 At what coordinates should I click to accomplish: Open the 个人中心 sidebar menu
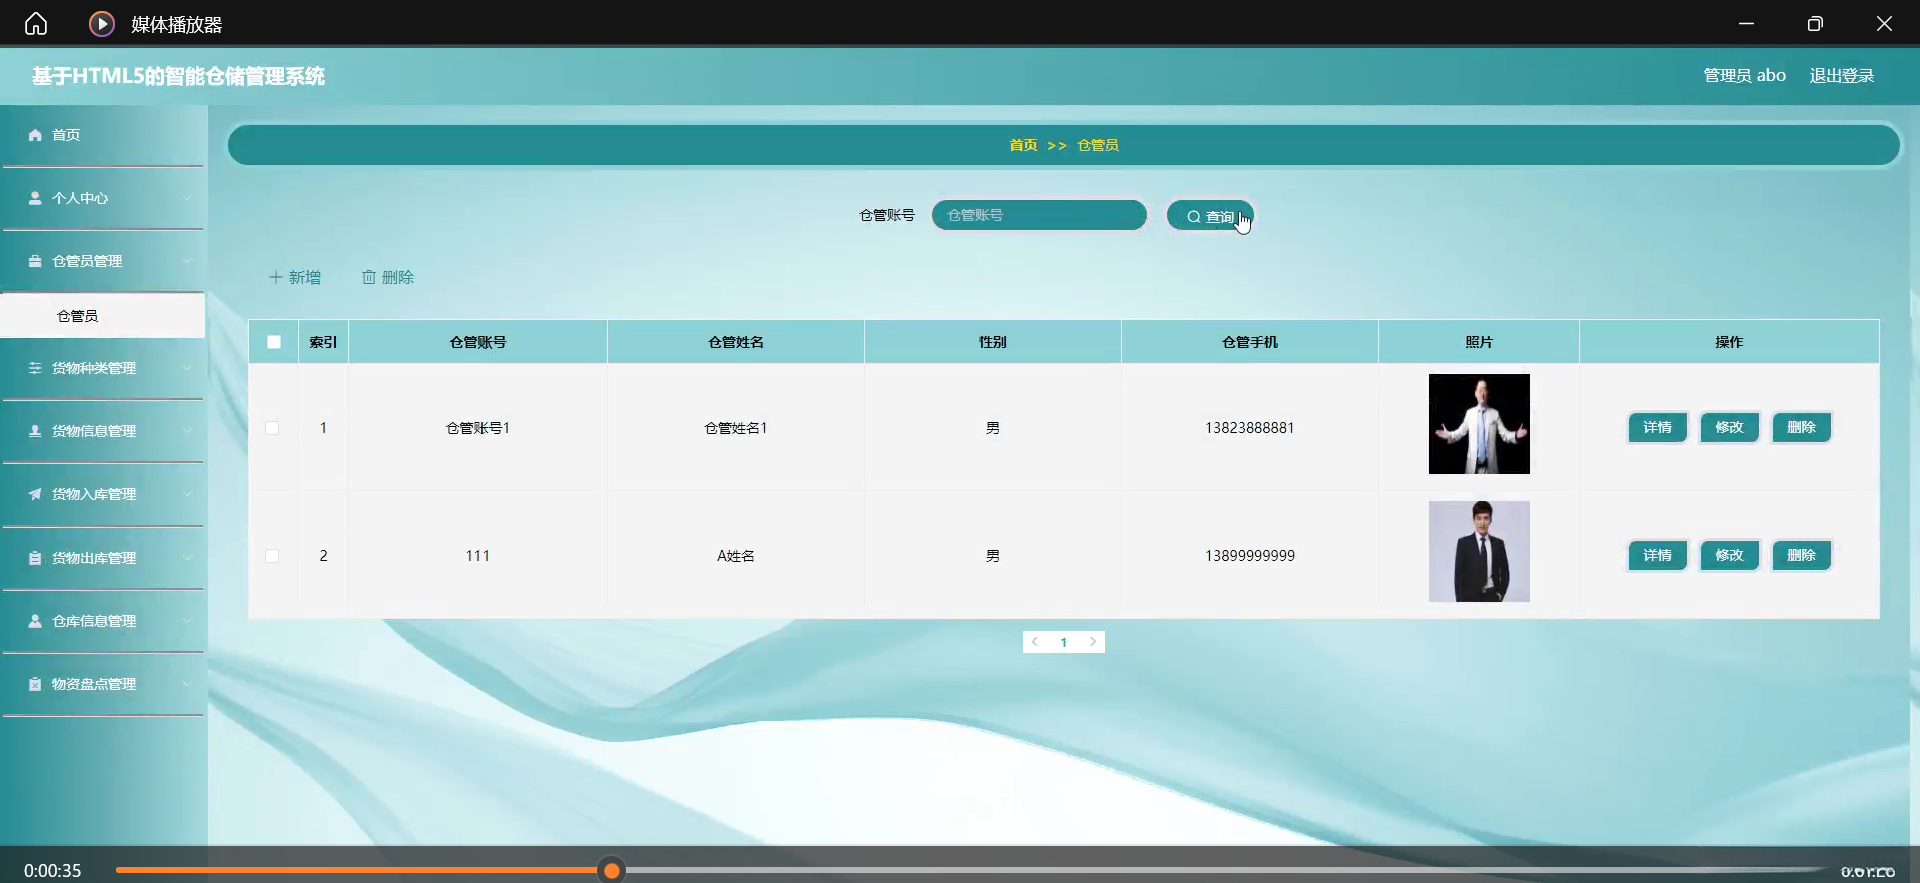(x=103, y=198)
